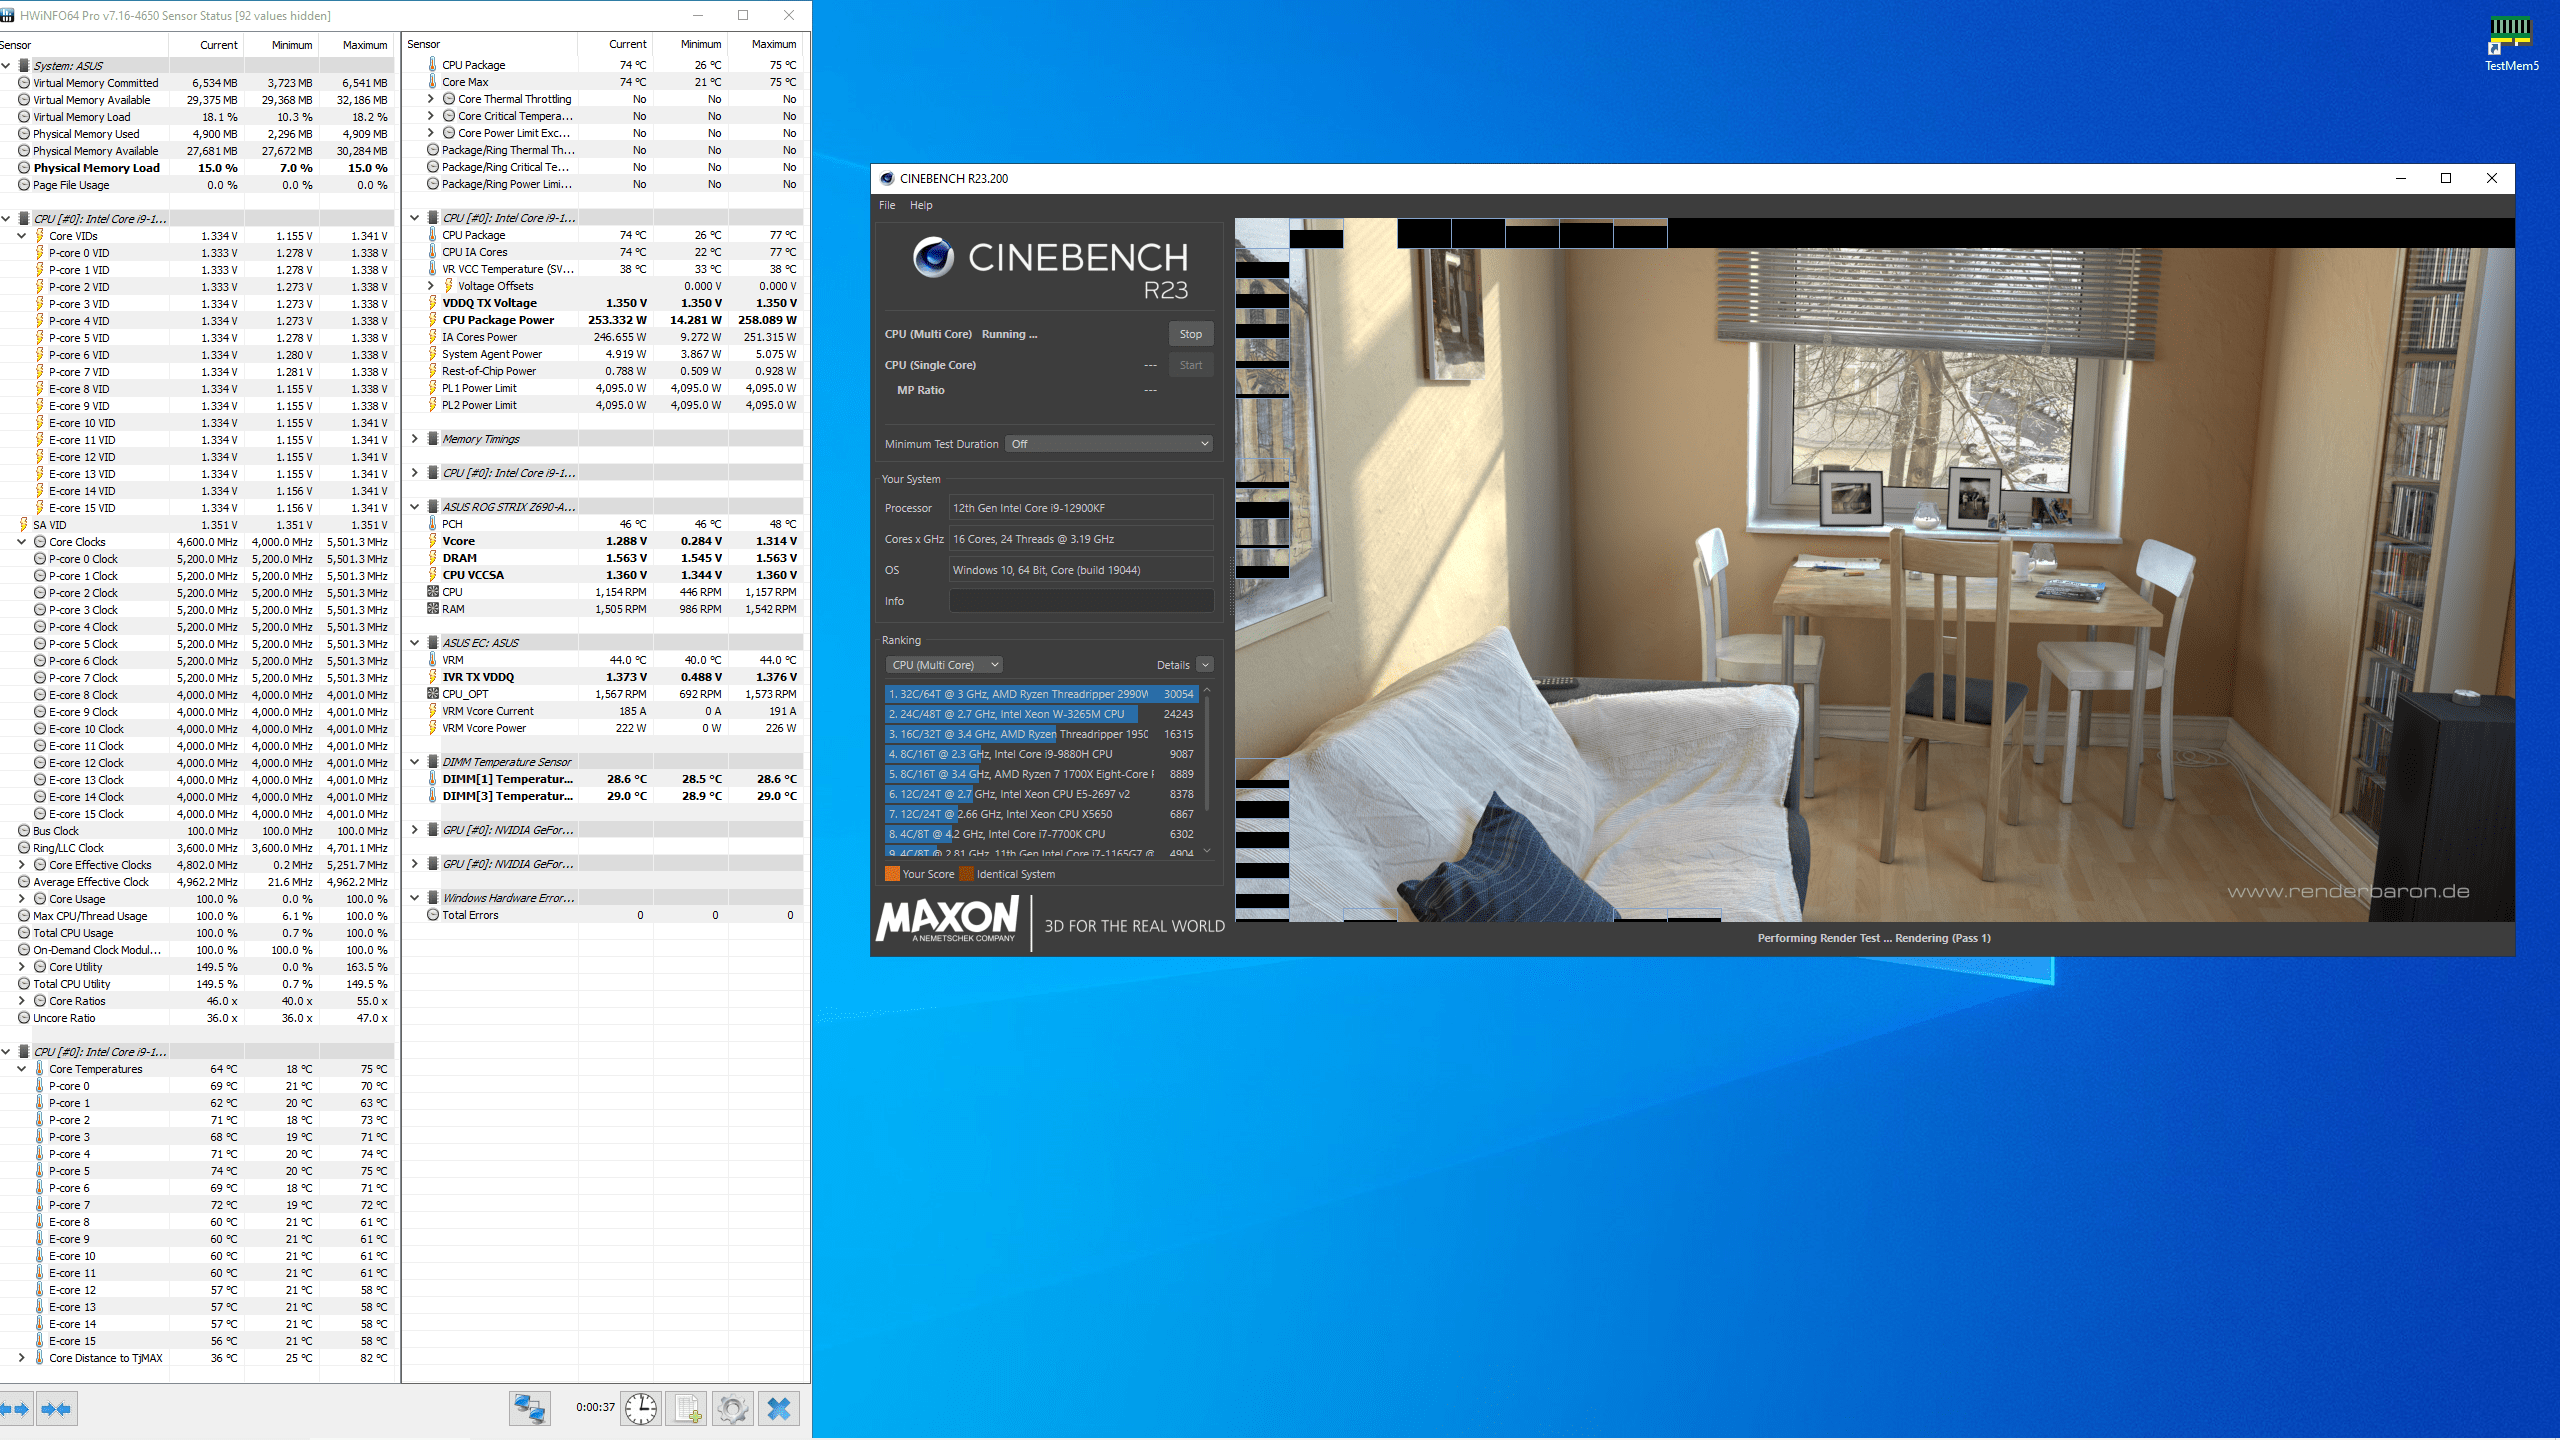Click the ASUS EC sensor expand arrow
This screenshot has height=1440, width=2560.
pos(417,642)
